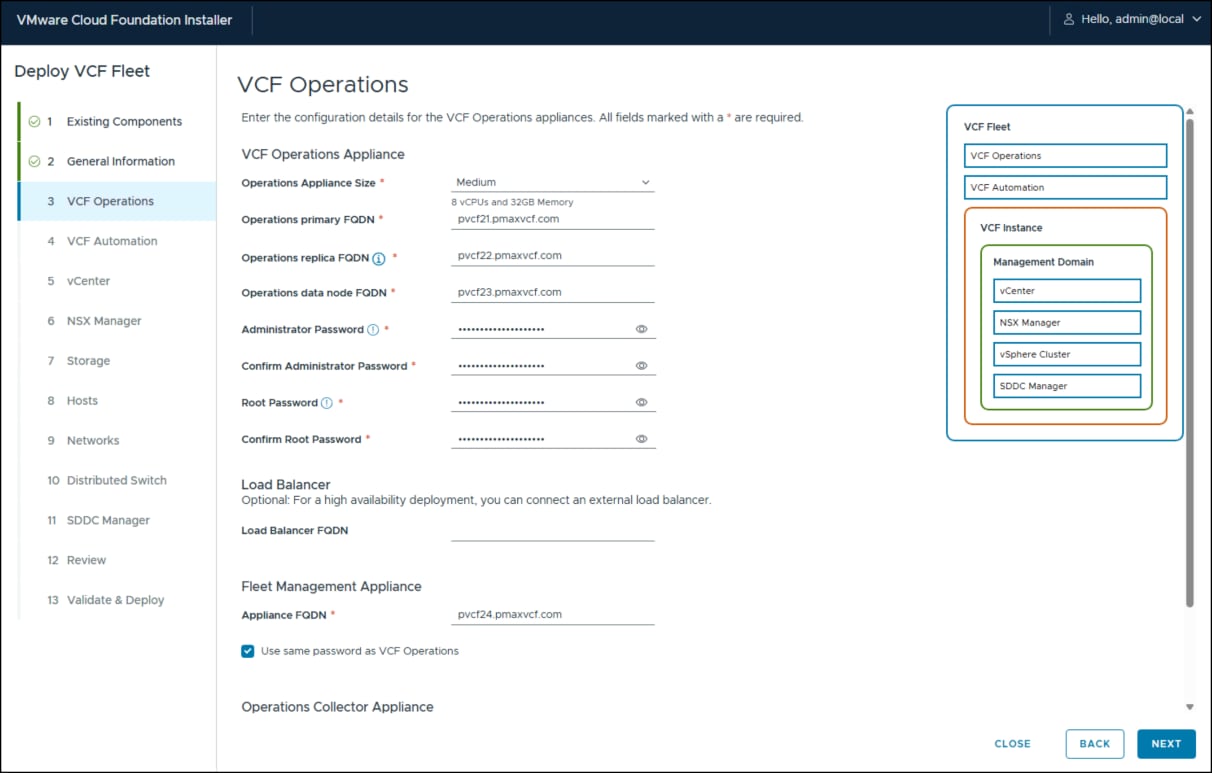This screenshot has width=1212, height=773.
Task: Click VCF Operations box in the fleet diagram
Action: [1066, 156]
